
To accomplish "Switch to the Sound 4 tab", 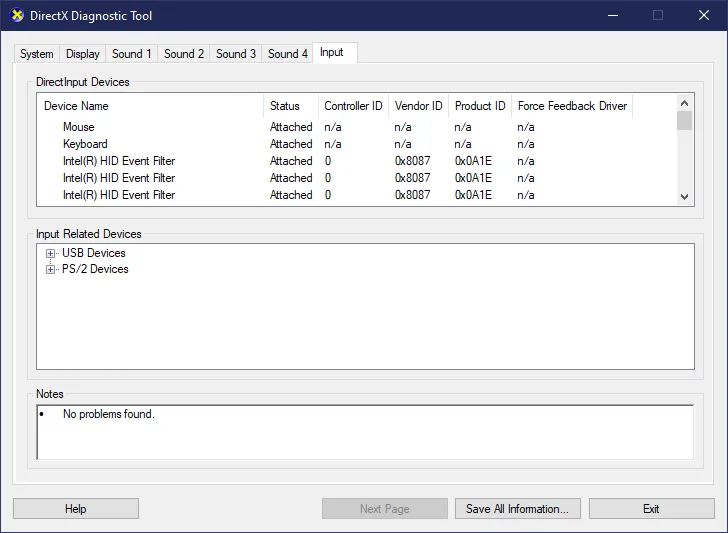I will point(288,54).
